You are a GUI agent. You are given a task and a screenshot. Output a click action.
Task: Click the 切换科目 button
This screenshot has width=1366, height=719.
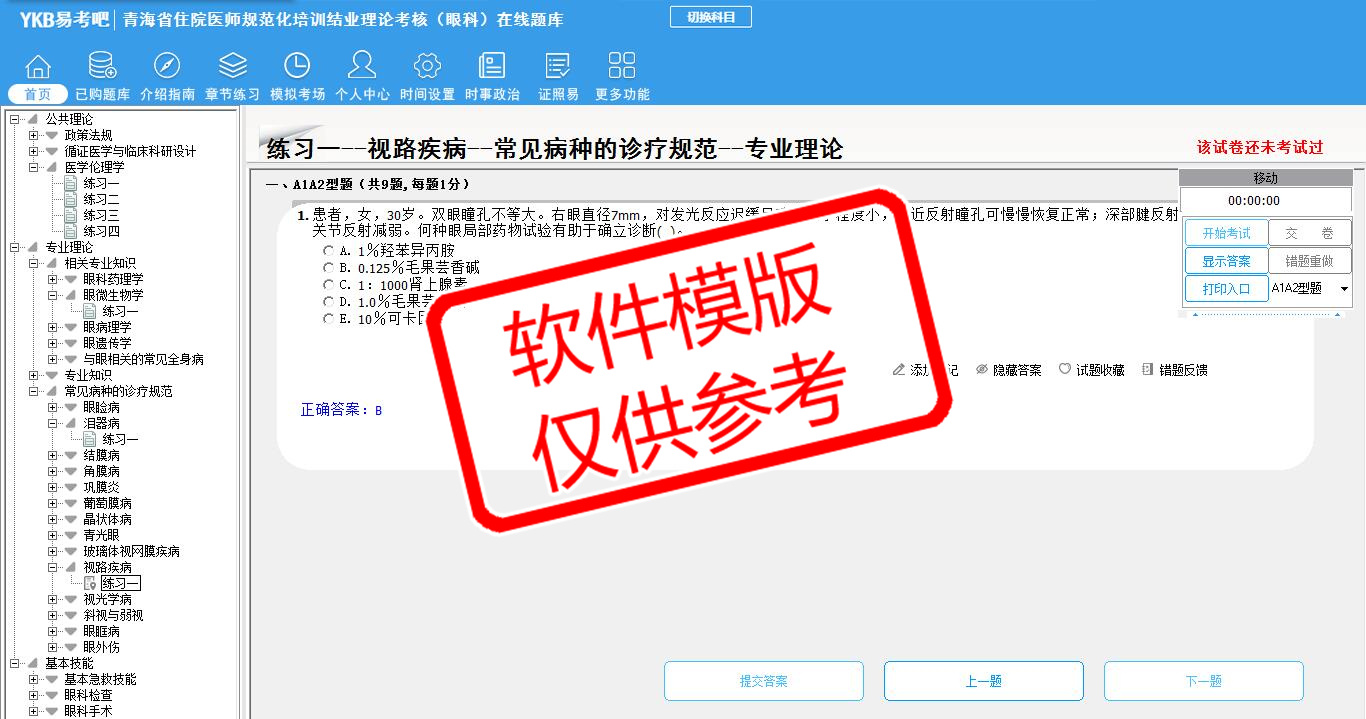click(710, 17)
